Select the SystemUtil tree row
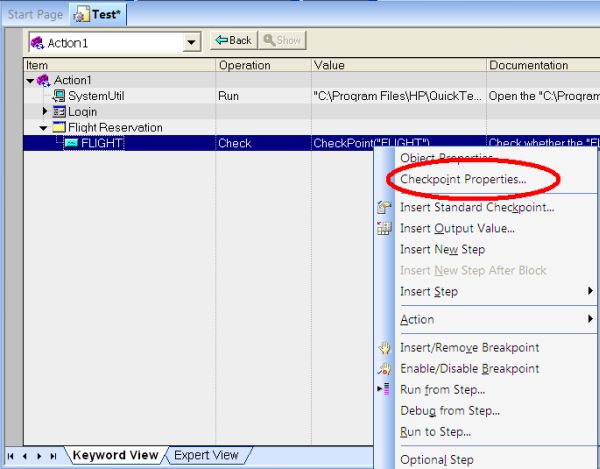Image resolution: width=600 pixels, height=469 pixels. (x=96, y=96)
